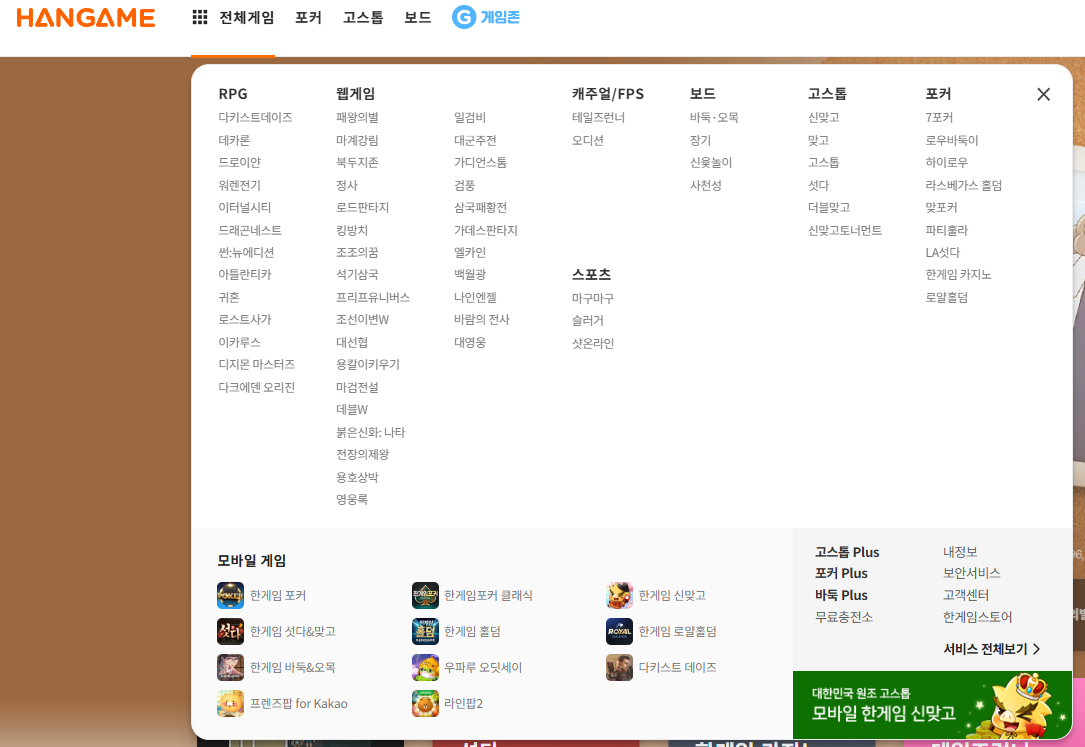
Task: Close the all-games menu panel
Action: click(x=1043, y=94)
